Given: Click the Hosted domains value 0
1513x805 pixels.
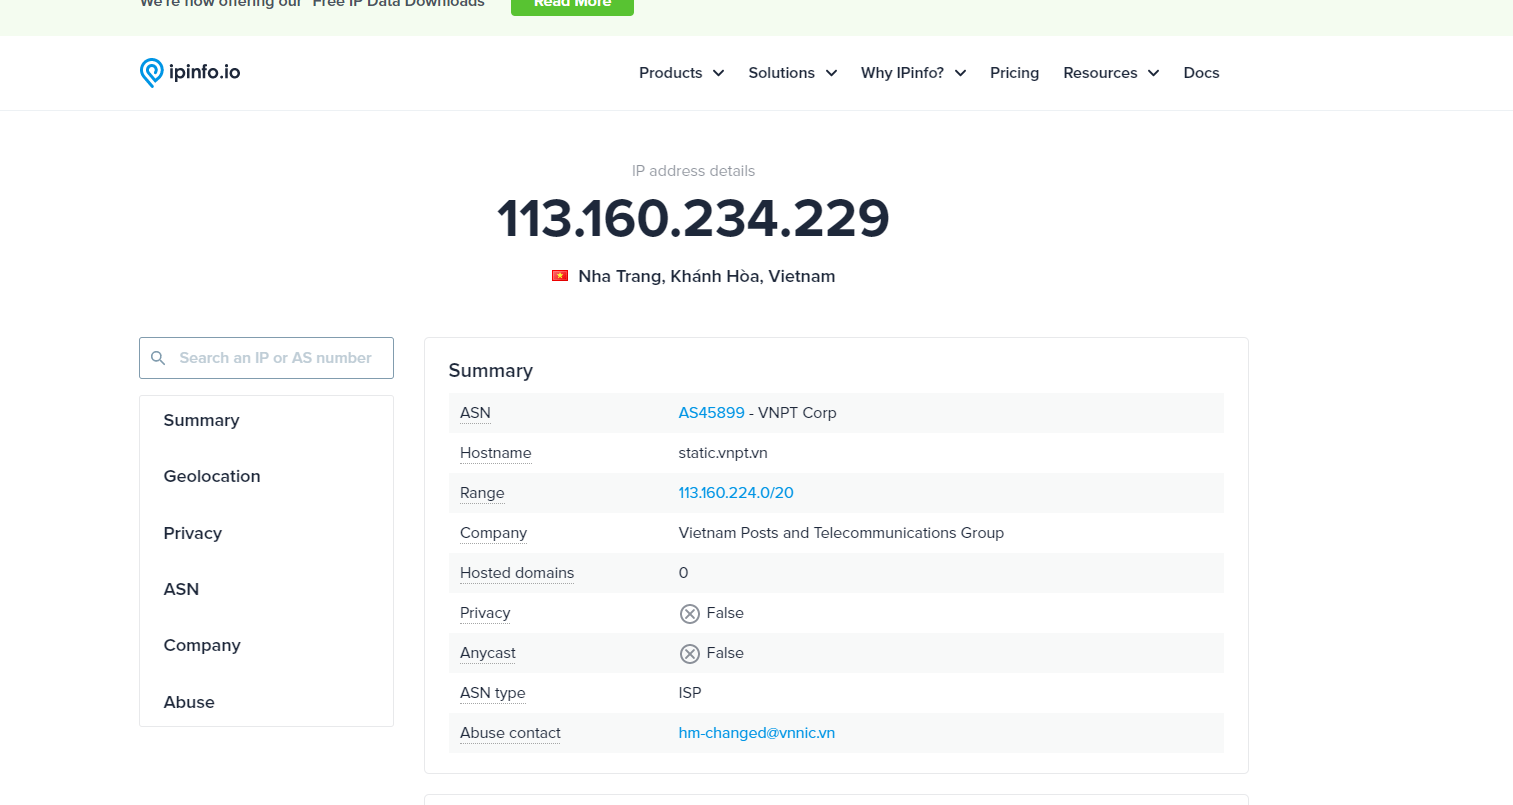Looking at the screenshot, I should pyautogui.click(x=683, y=573).
